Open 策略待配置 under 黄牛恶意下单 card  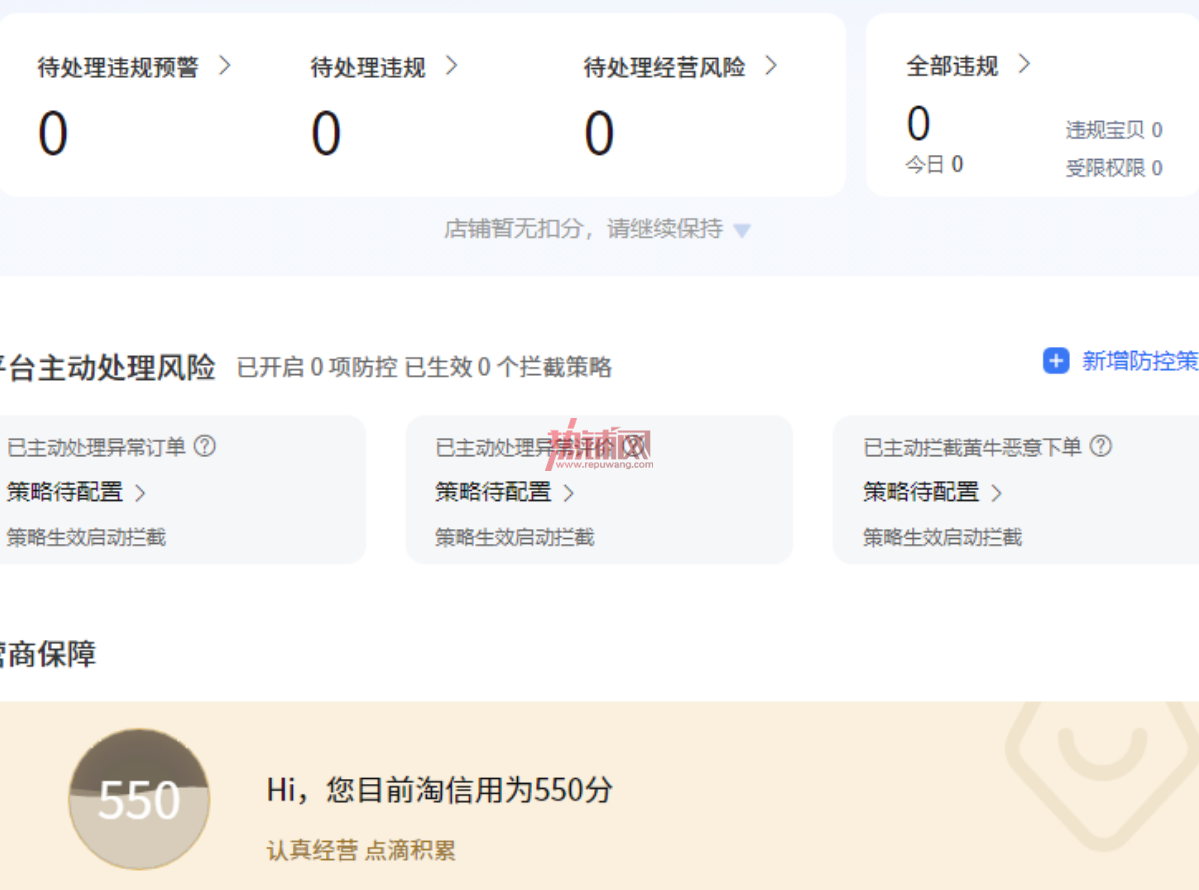[932, 492]
